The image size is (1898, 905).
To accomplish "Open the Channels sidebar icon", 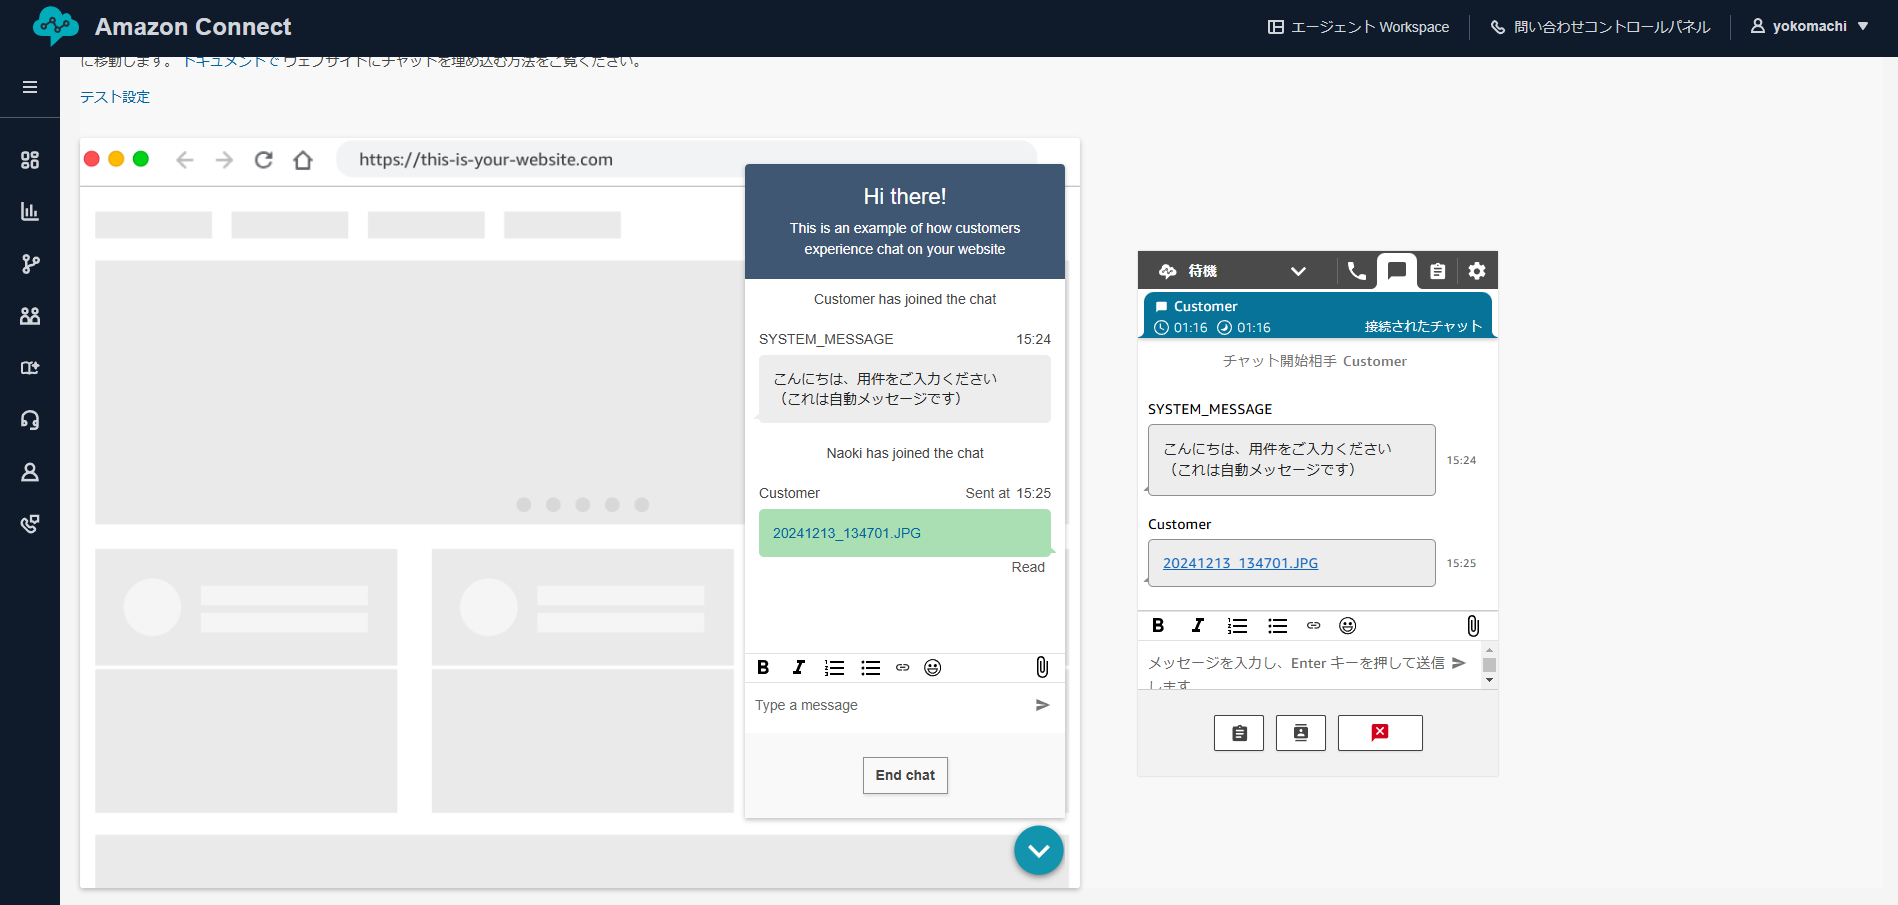I will (x=30, y=368).
